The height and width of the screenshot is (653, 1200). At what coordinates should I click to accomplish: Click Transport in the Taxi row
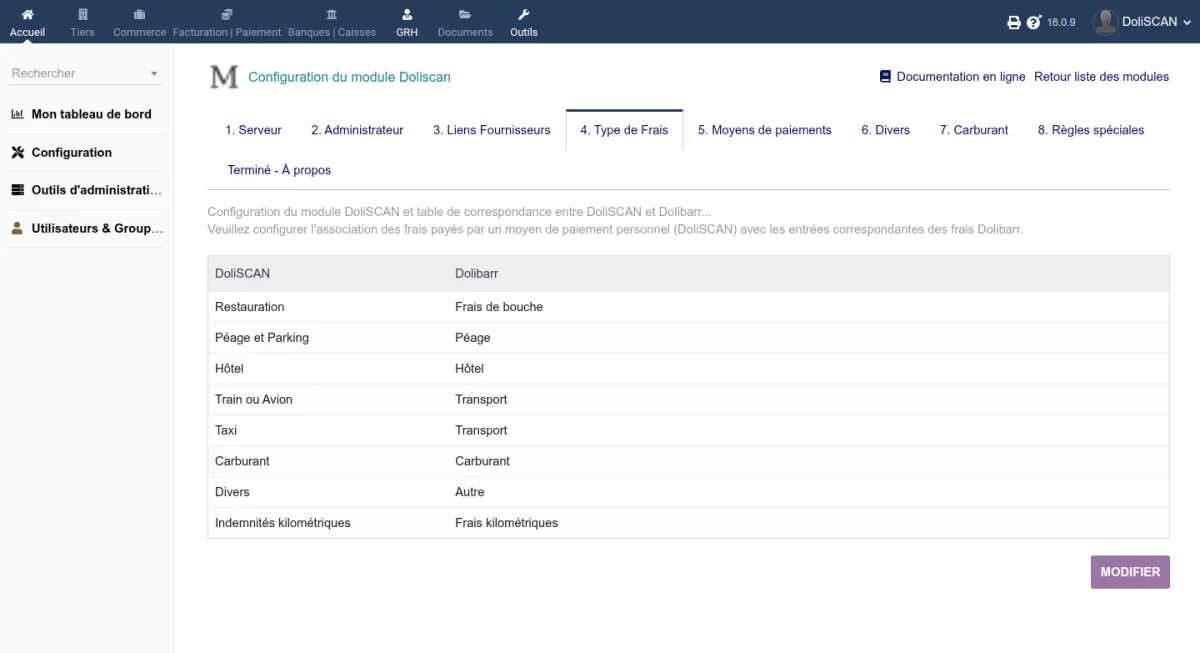click(481, 431)
